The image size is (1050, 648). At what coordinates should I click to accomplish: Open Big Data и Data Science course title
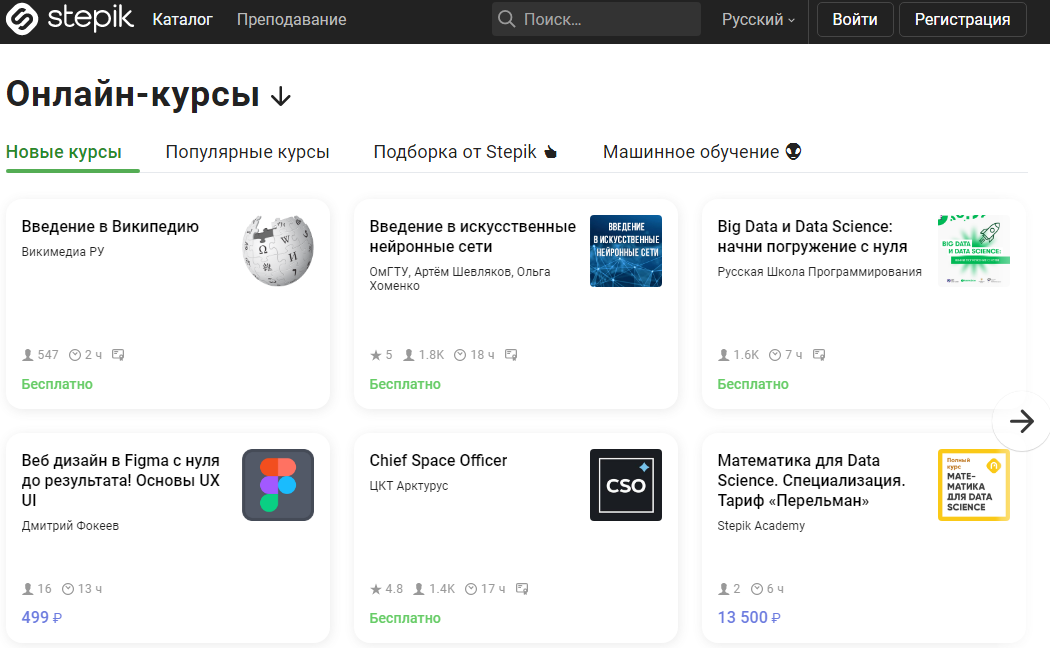click(812, 236)
